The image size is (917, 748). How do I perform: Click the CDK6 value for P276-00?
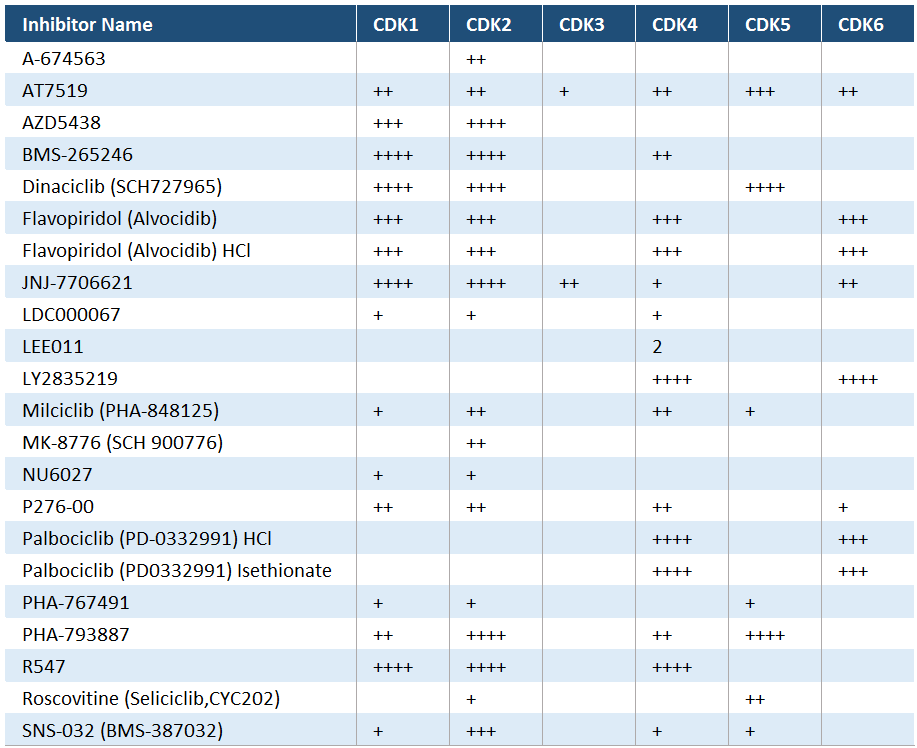[843, 508]
